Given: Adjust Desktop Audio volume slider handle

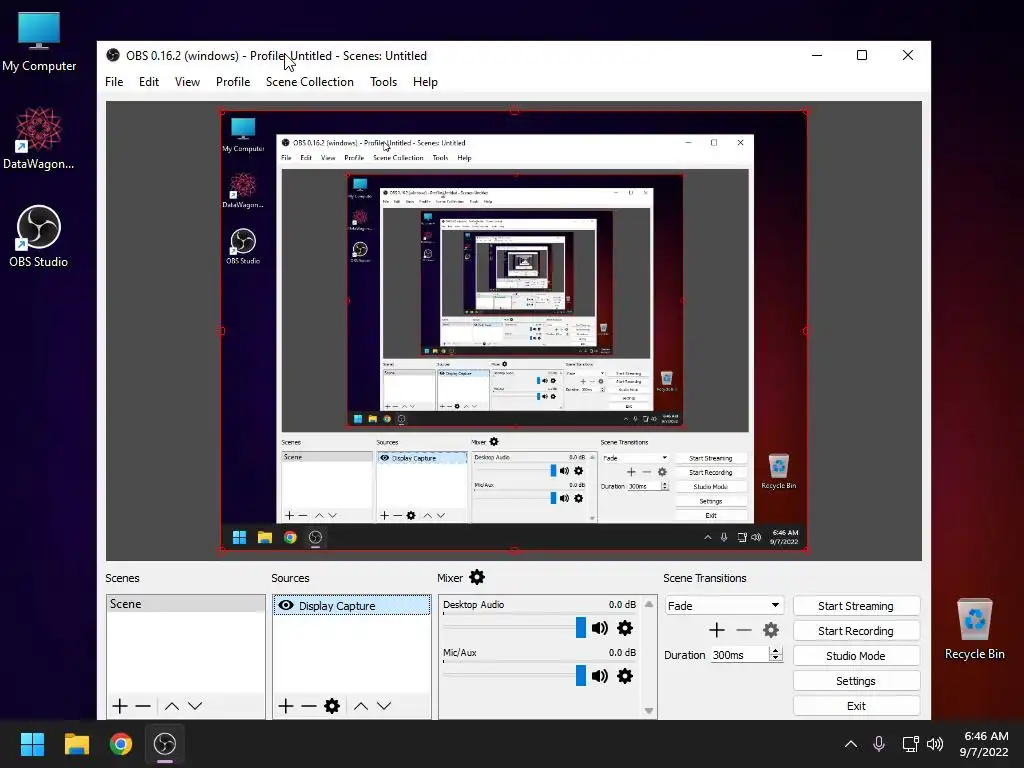Looking at the screenshot, I should point(581,628).
